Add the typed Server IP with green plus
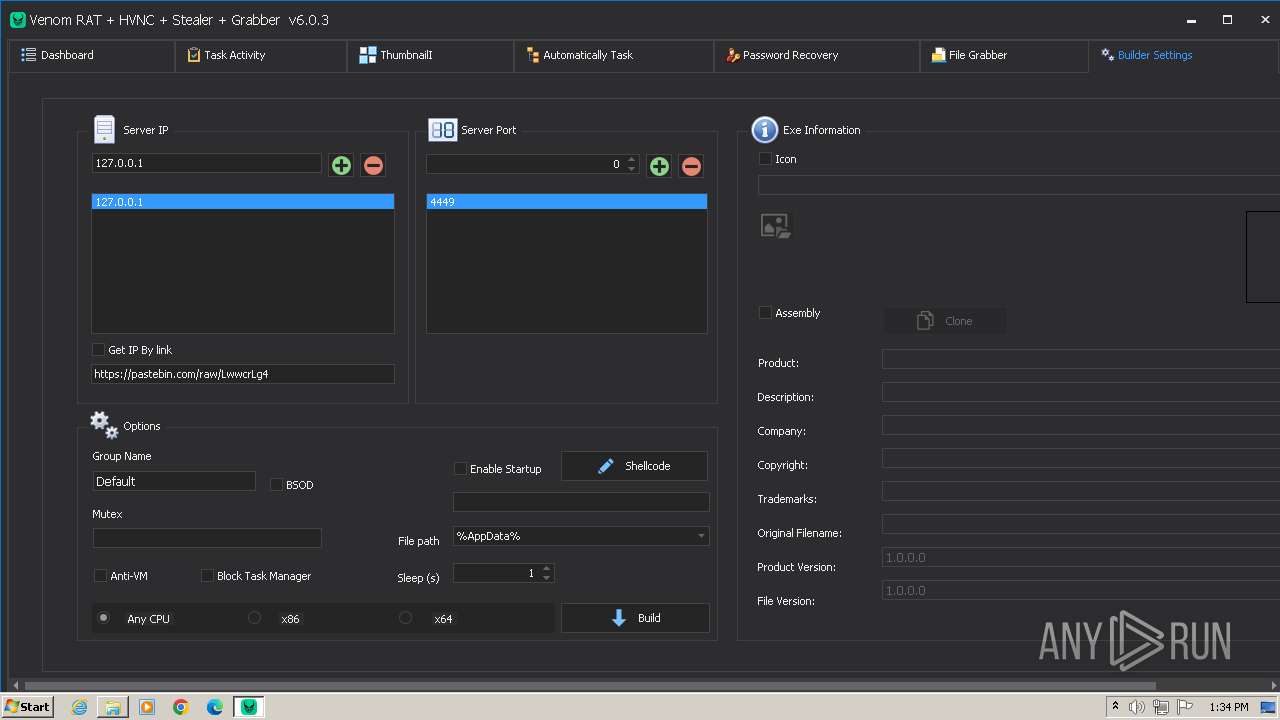The width and height of the screenshot is (1280, 720). click(x=341, y=165)
